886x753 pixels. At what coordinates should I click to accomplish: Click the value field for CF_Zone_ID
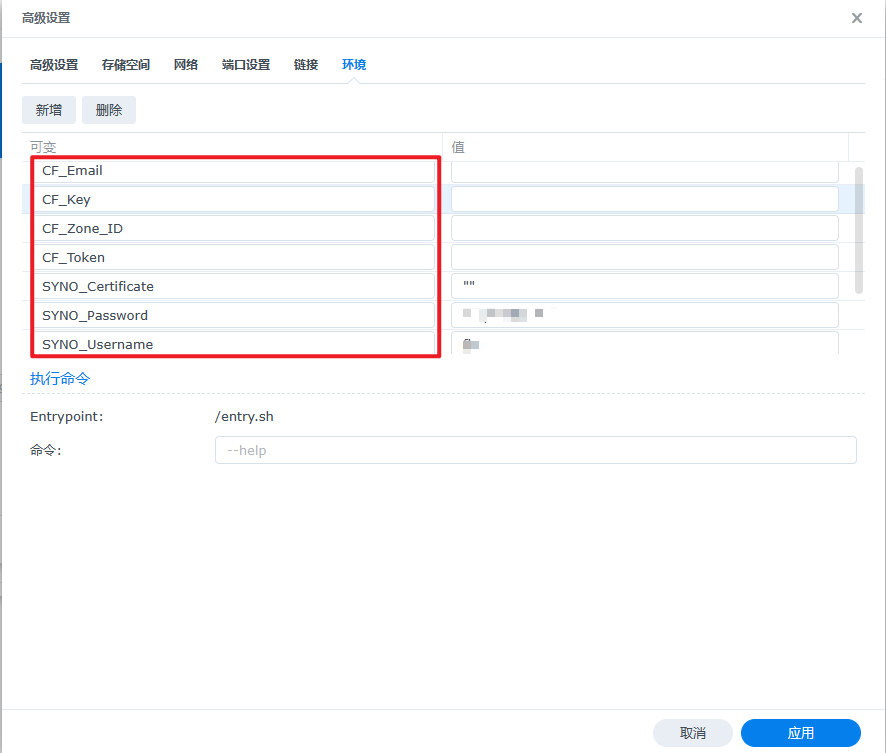645,228
